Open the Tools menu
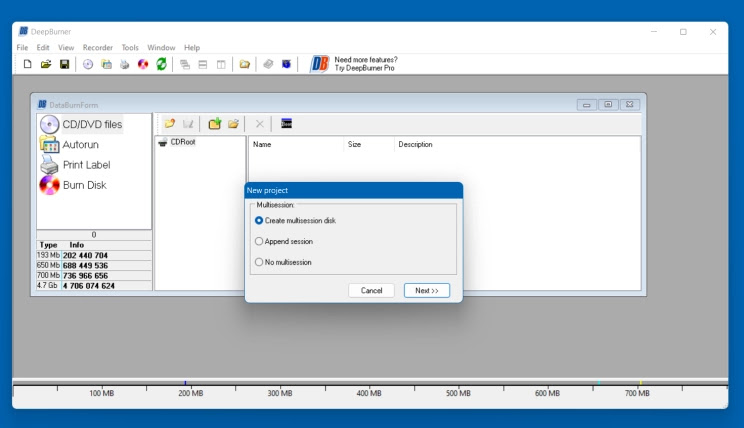 [130, 47]
